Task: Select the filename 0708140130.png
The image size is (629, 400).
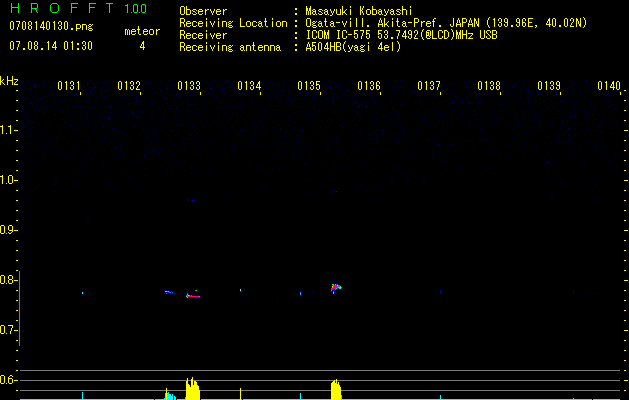Action: [x=51, y=26]
